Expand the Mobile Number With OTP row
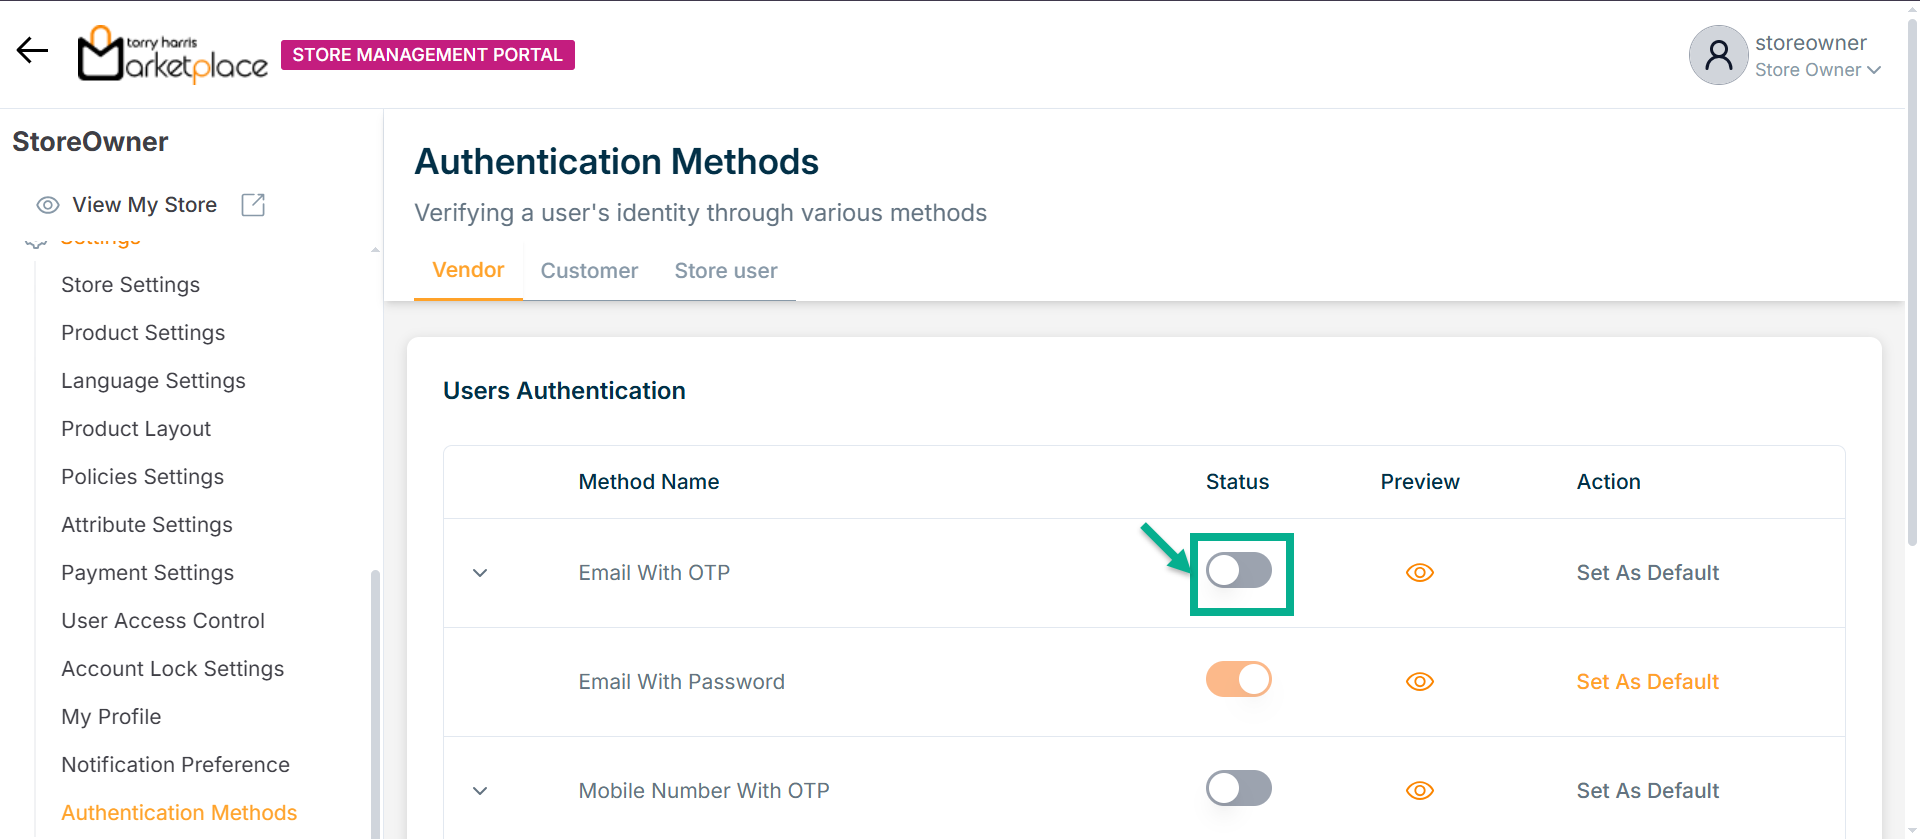The height and width of the screenshot is (839, 1920). (x=480, y=791)
